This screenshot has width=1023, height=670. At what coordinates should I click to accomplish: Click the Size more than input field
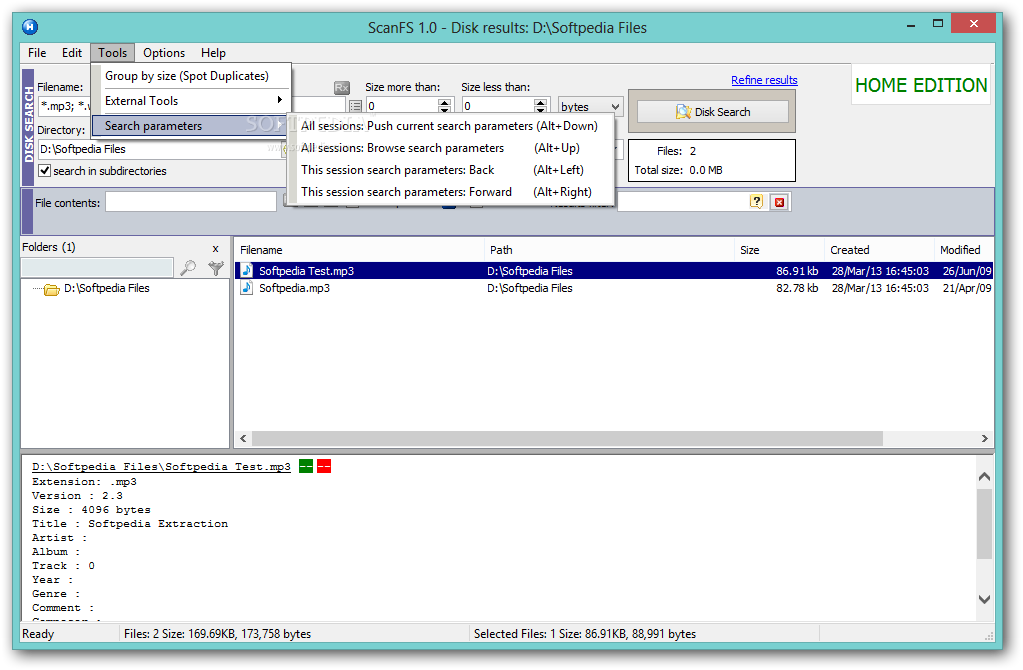401,106
